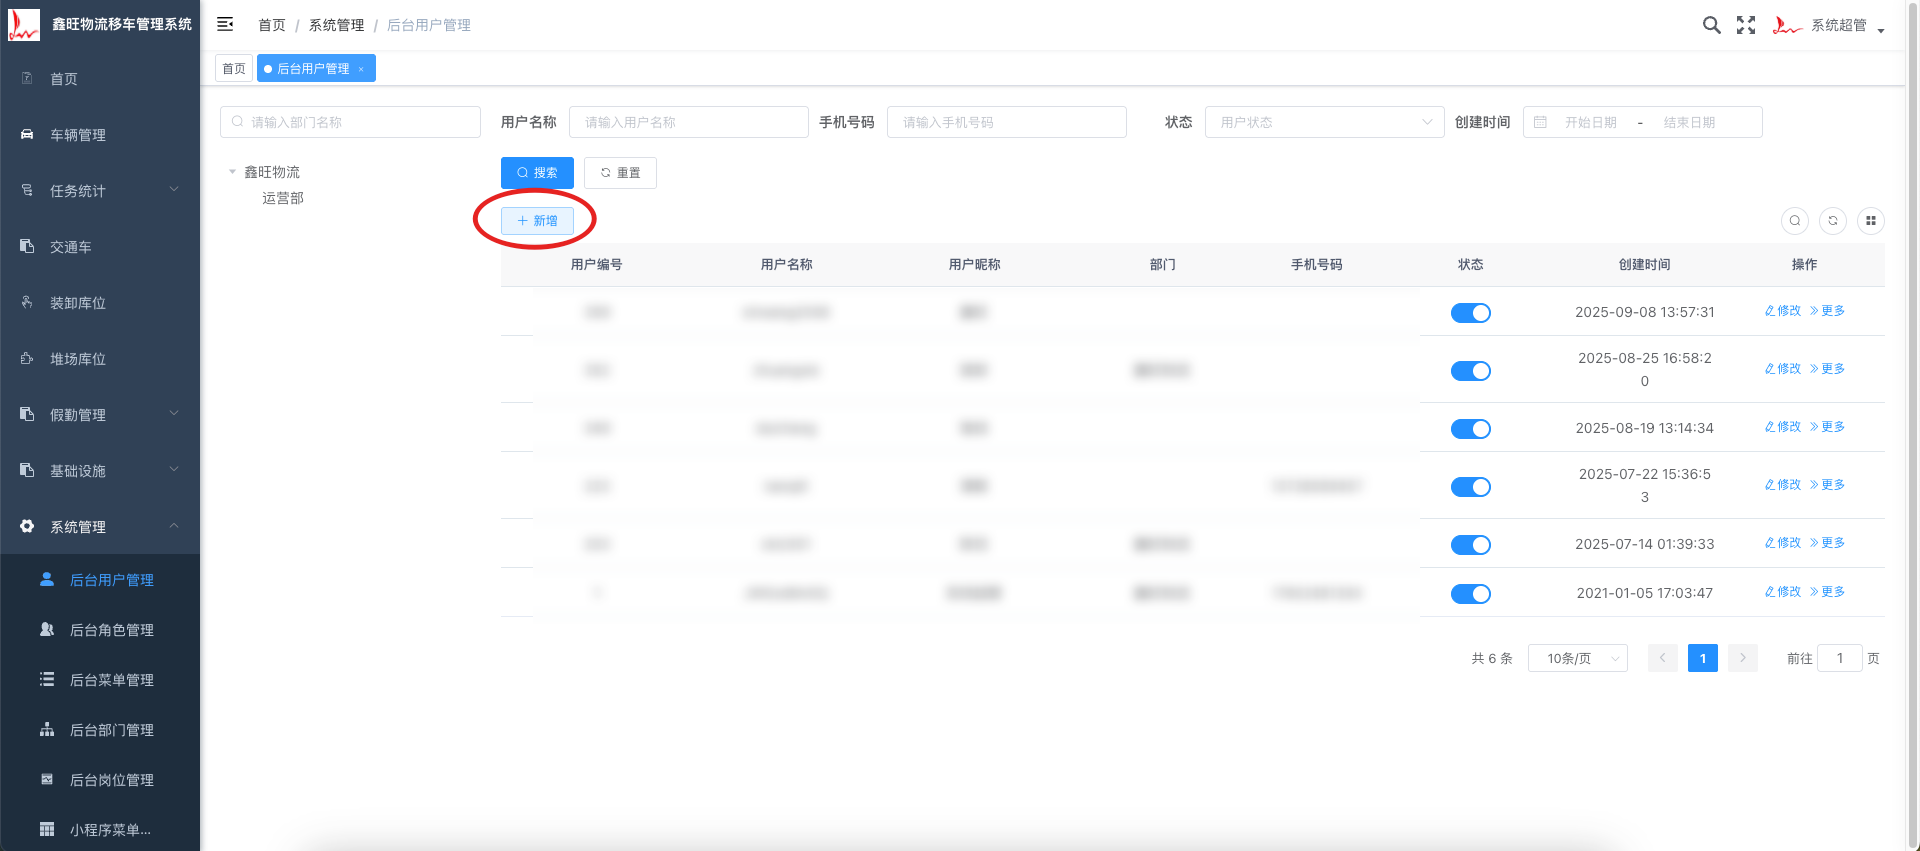Toggle status for the 2025-08-25 user

tap(1471, 371)
